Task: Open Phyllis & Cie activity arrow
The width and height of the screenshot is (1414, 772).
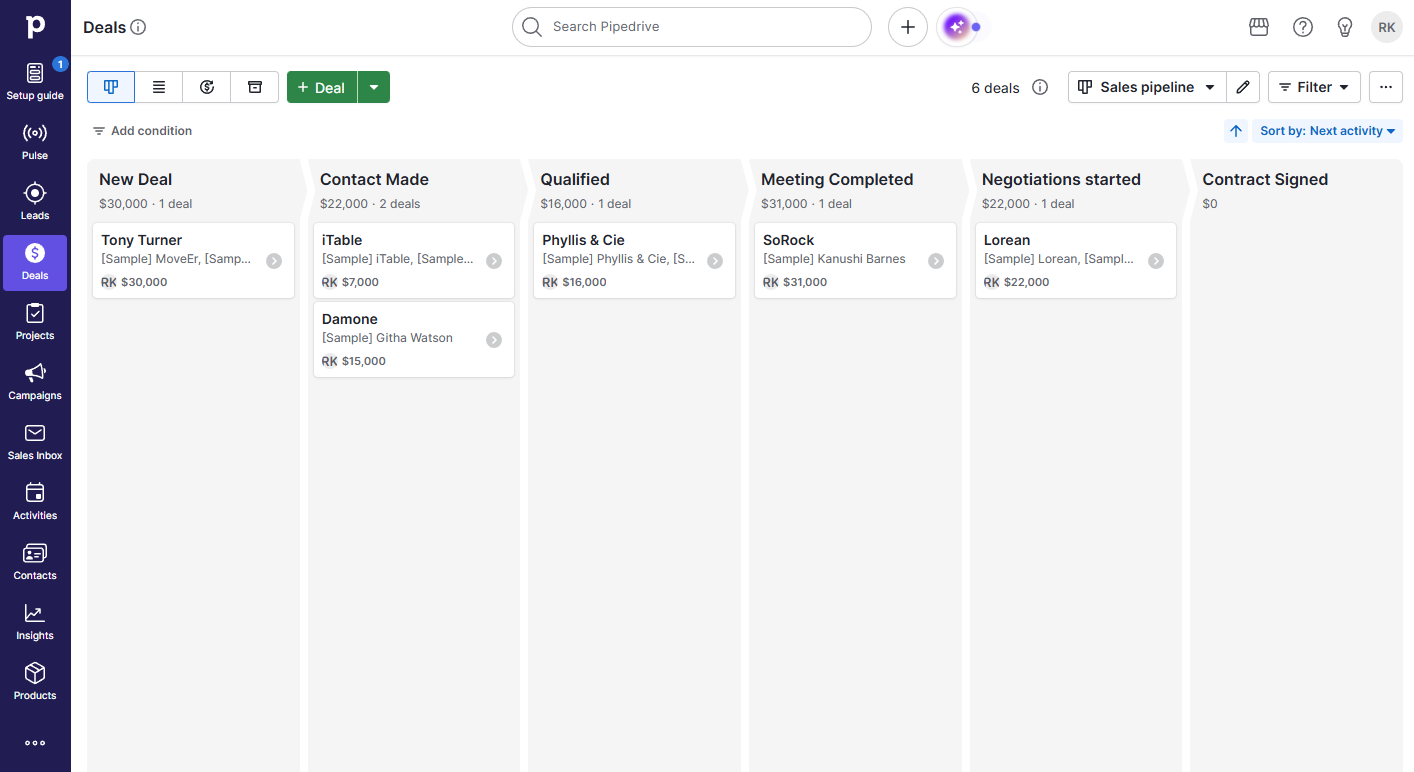Action: (715, 261)
